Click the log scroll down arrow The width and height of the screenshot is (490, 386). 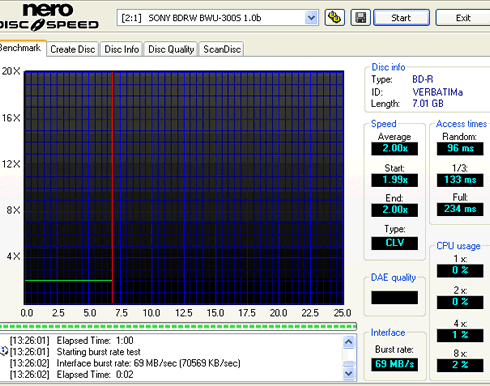[349, 373]
